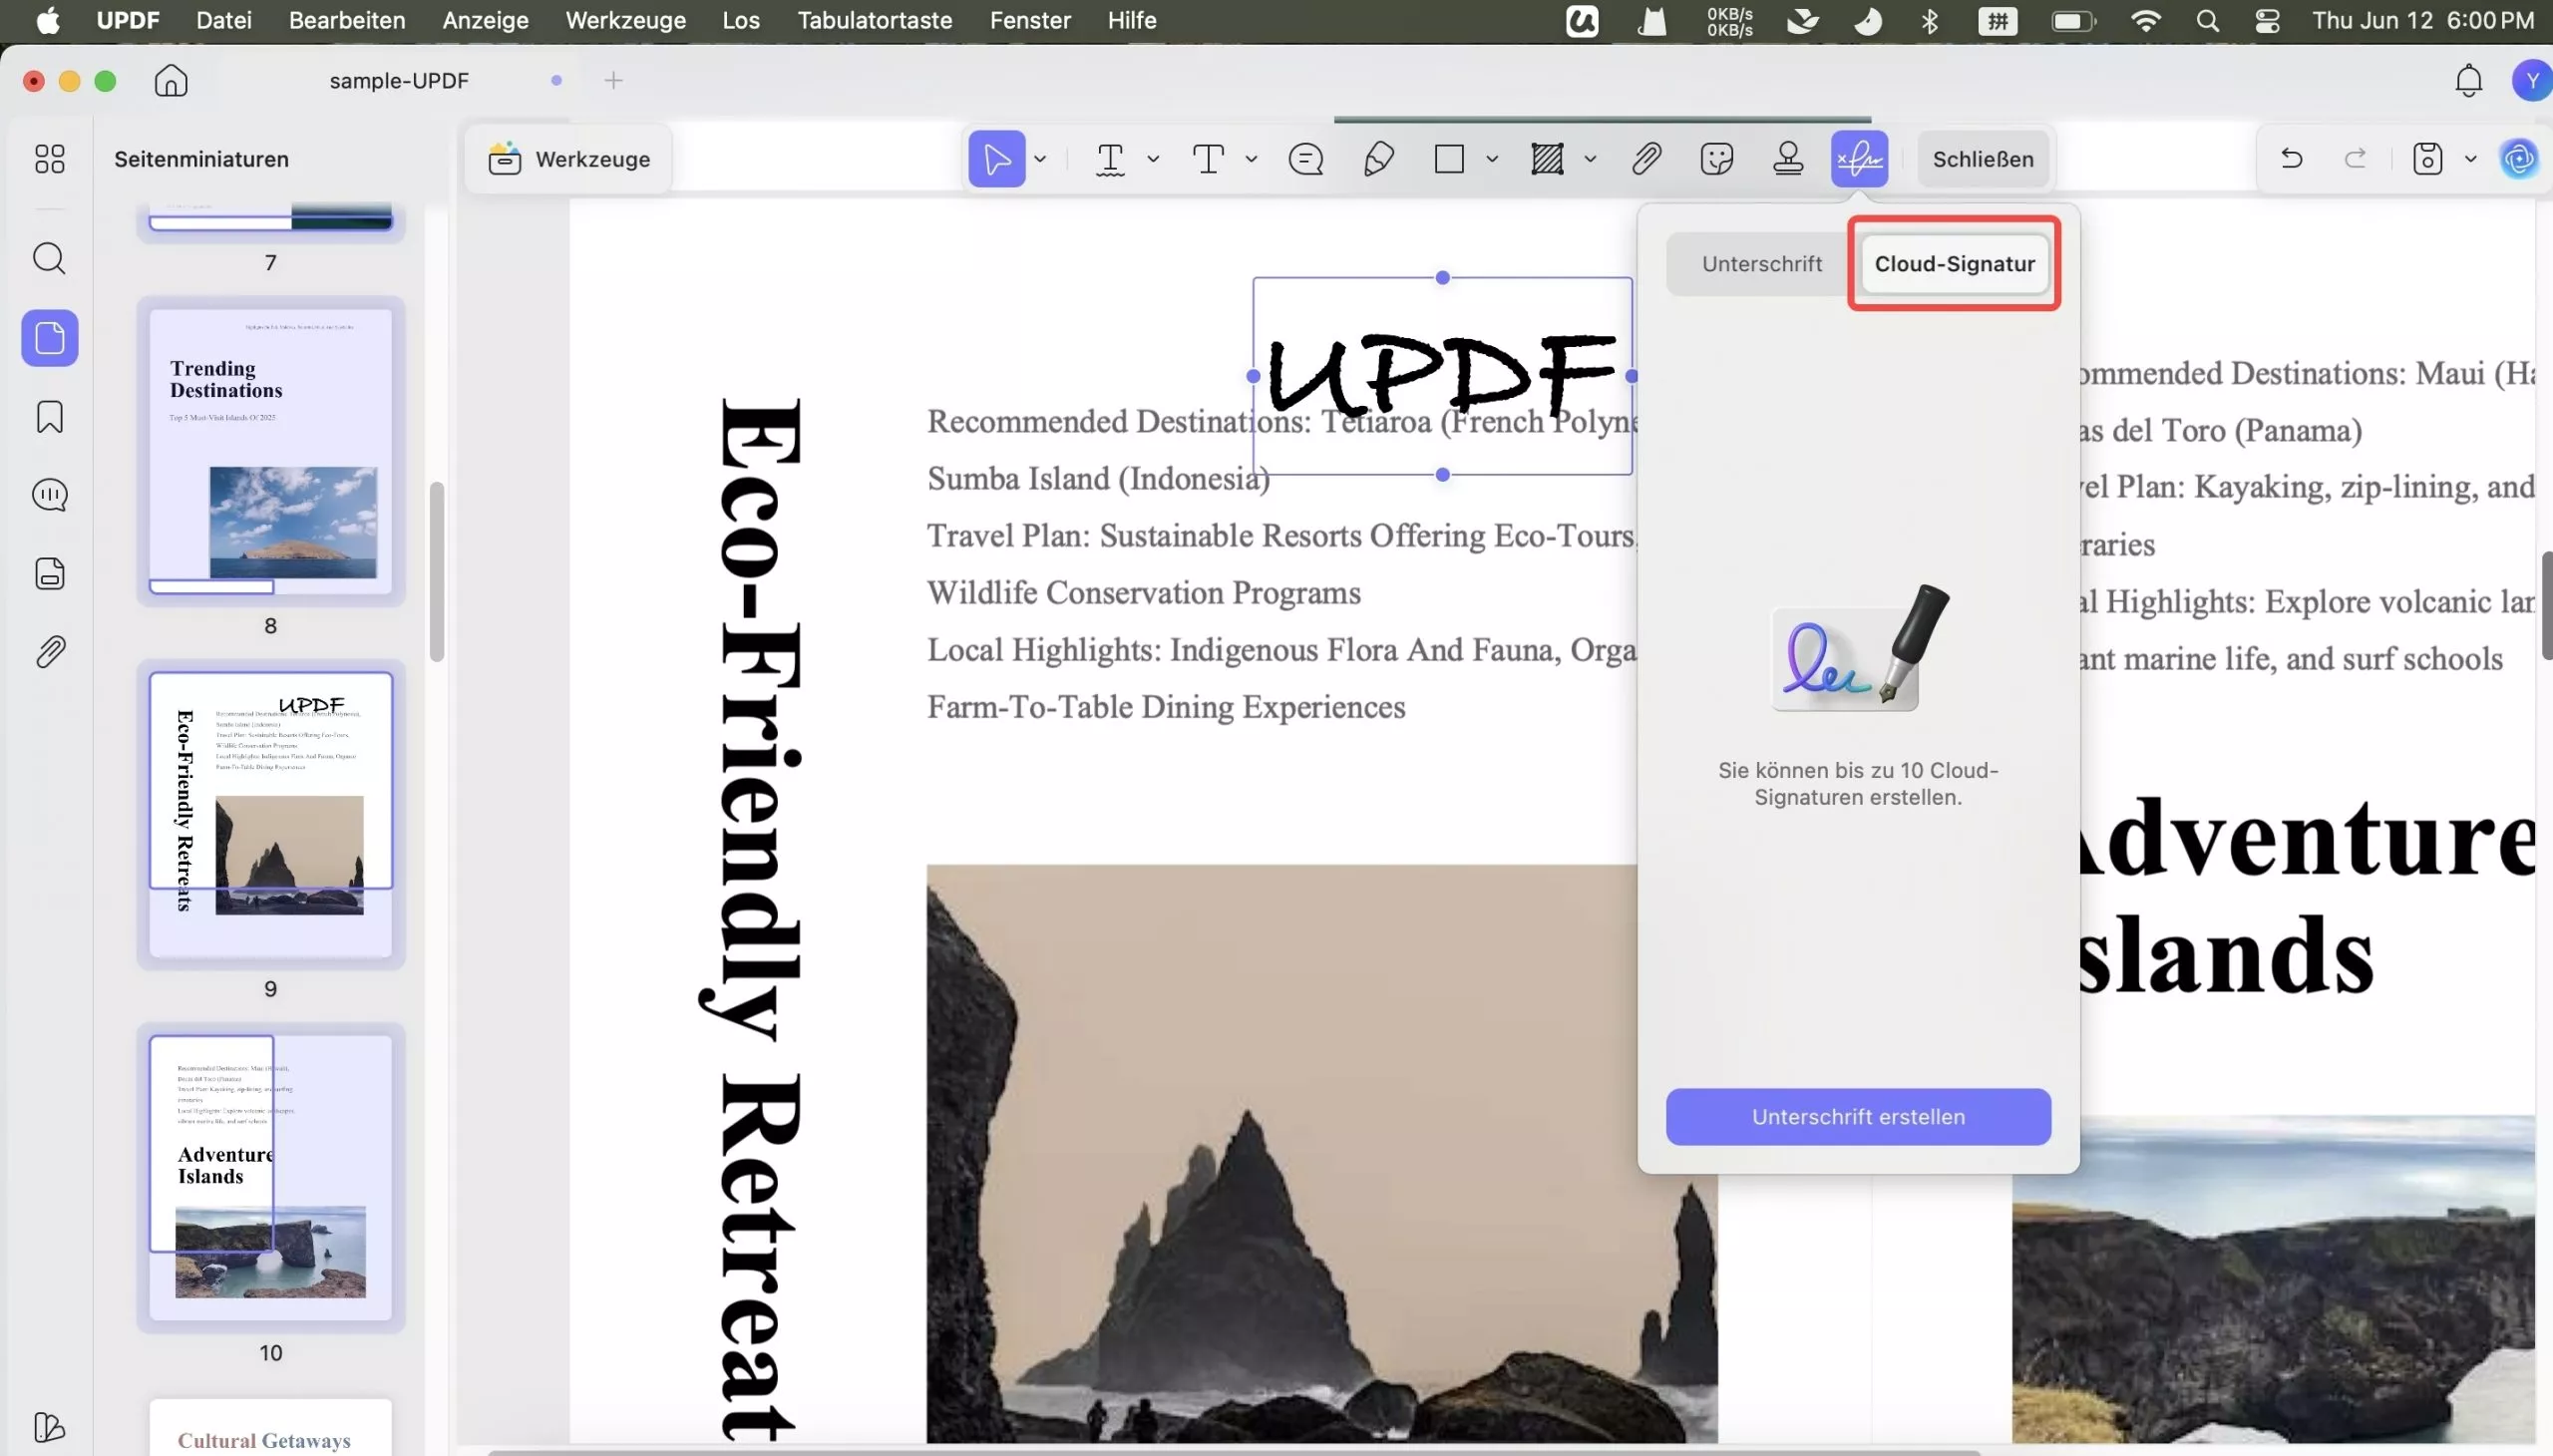Expand the rectangle shape dropdown arrow
The image size is (2553, 1456).
(1492, 159)
